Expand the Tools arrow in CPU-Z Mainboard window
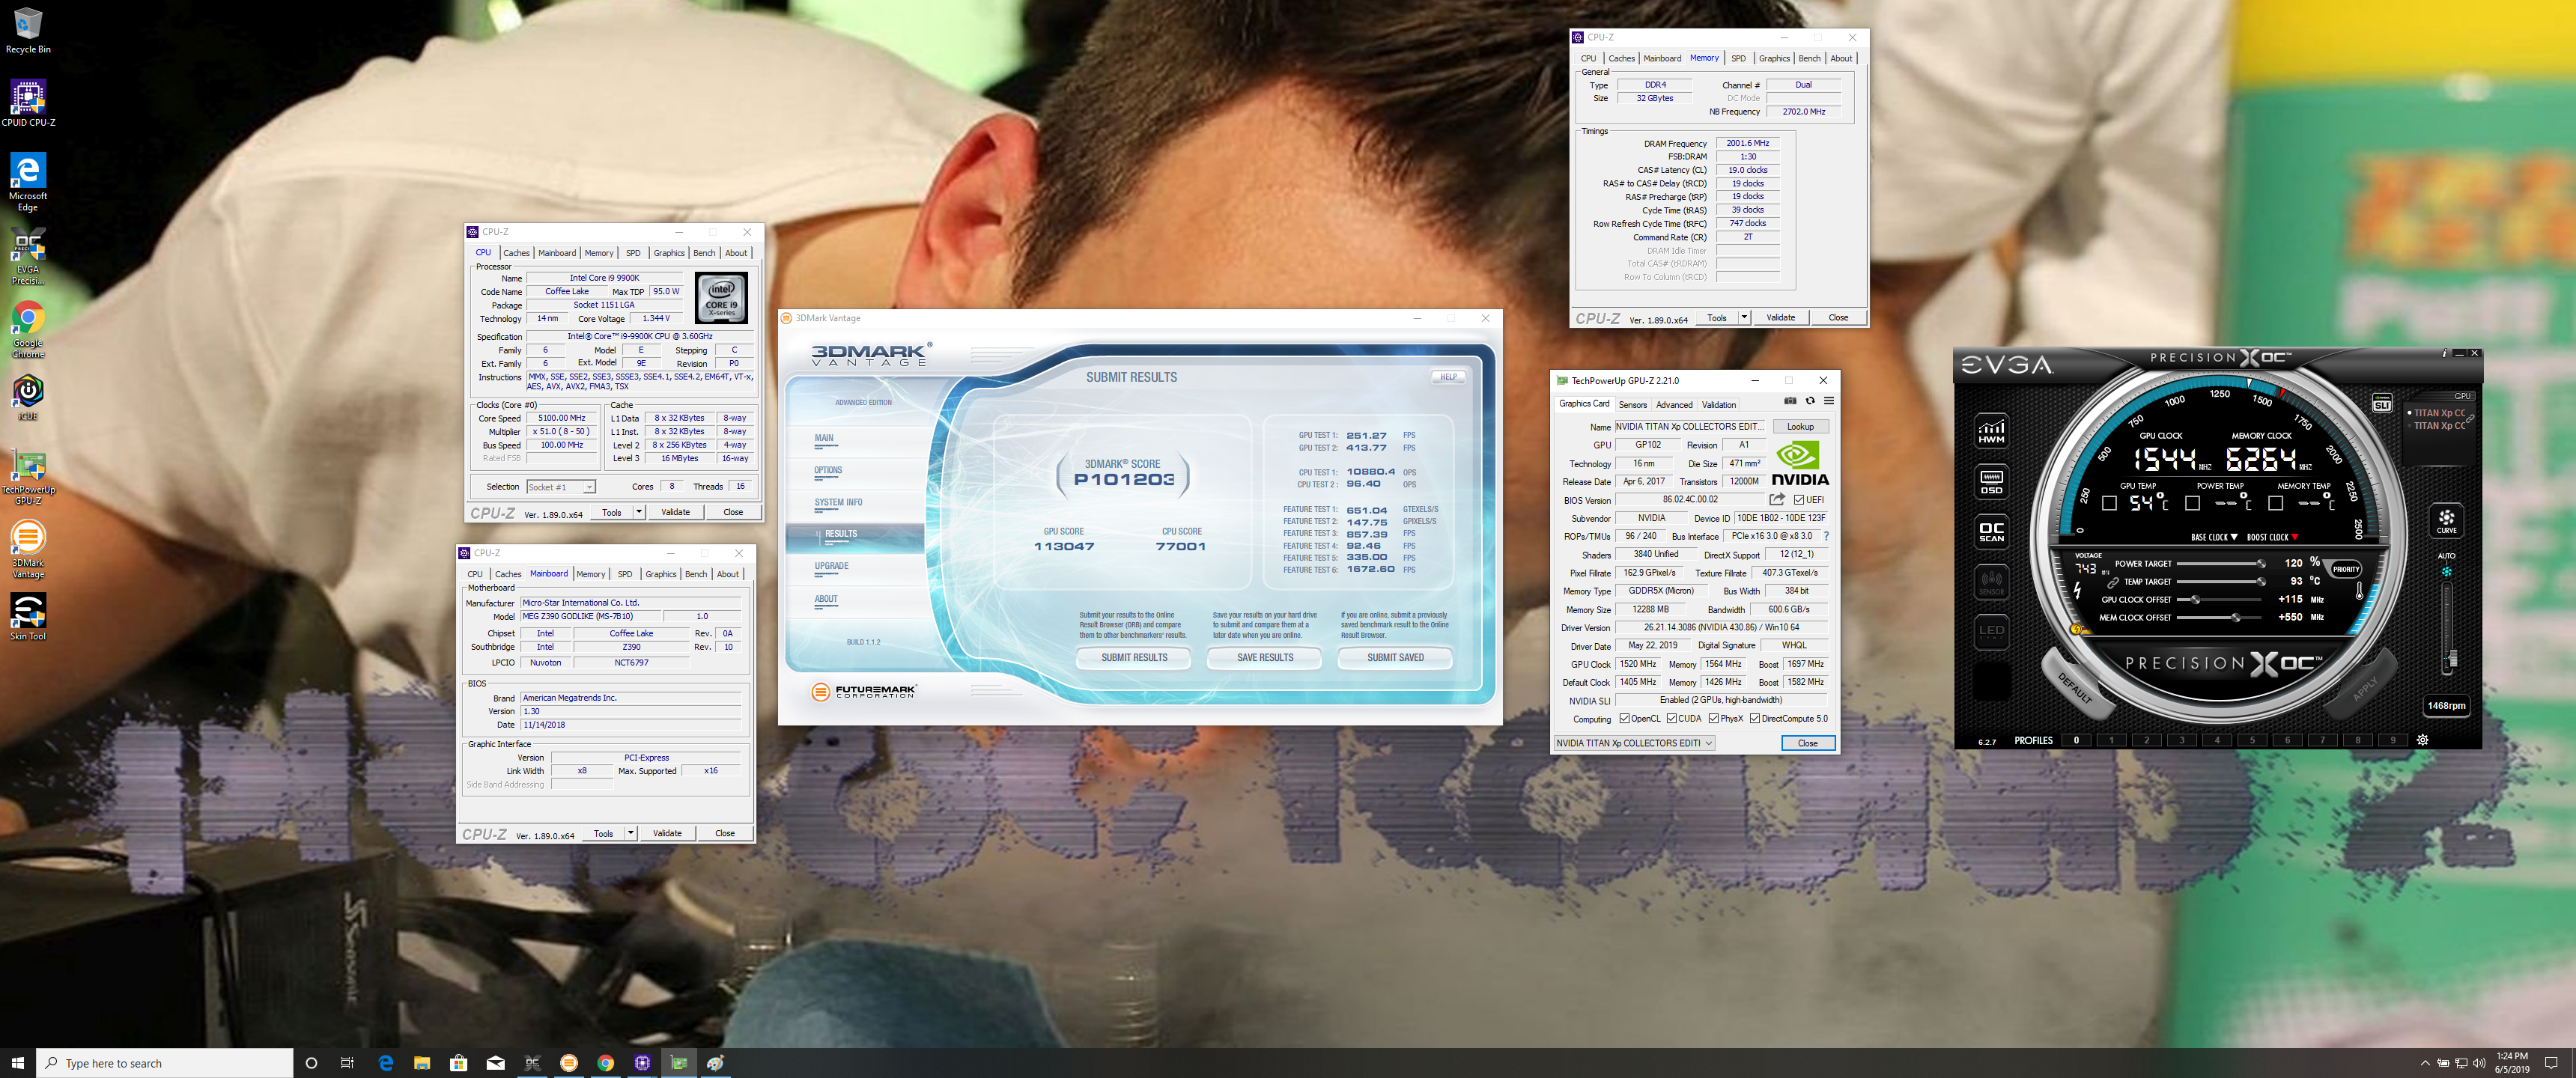2576x1078 pixels. (630, 833)
